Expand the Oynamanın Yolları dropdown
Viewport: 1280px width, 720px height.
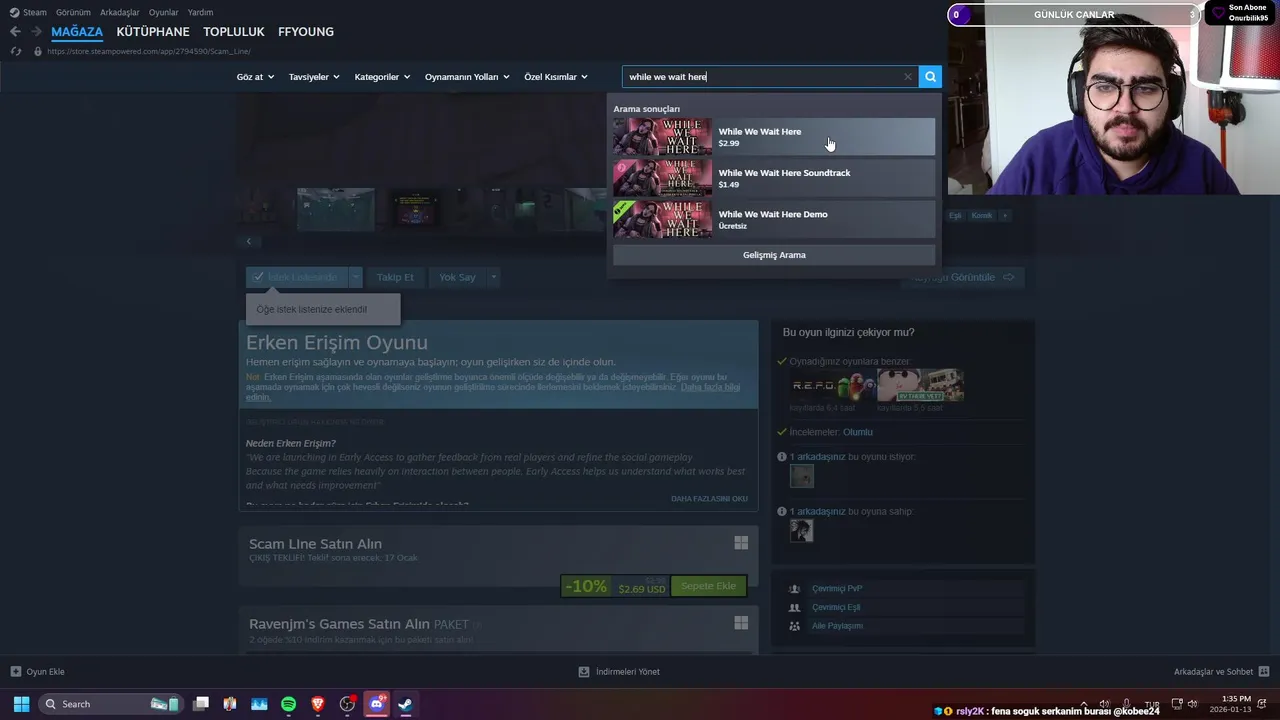(467, 77)
